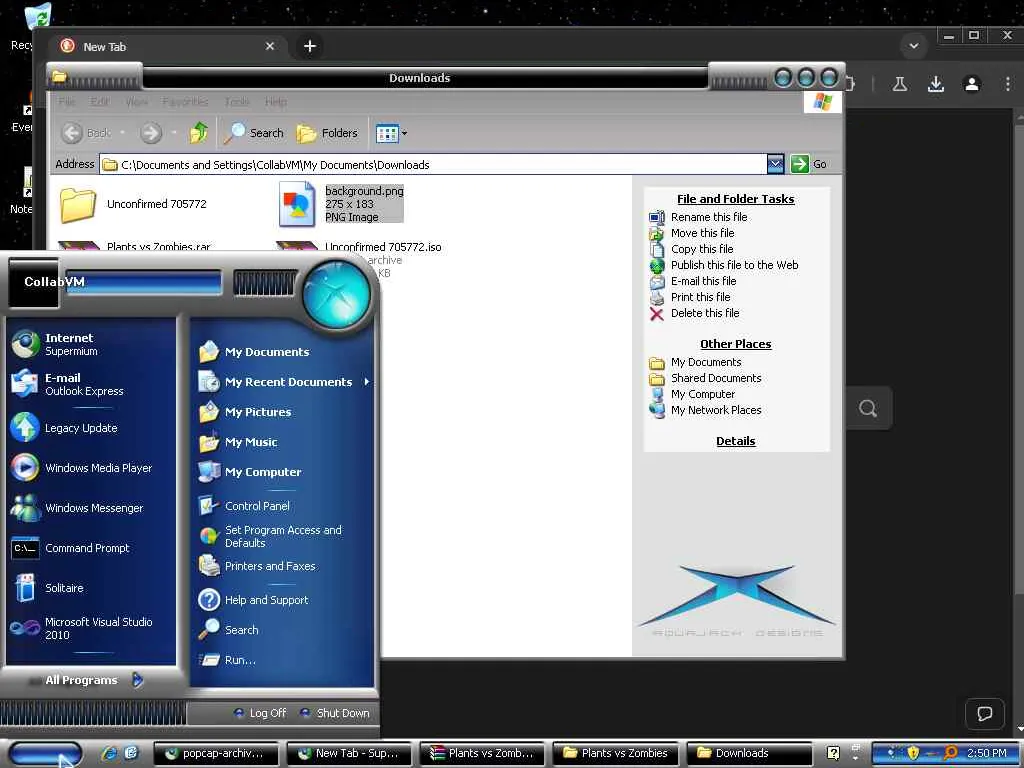Collapse the Other Places panel
This screenshot has height=768, width=1024.
pyautogui.click(x=735, y=344)
